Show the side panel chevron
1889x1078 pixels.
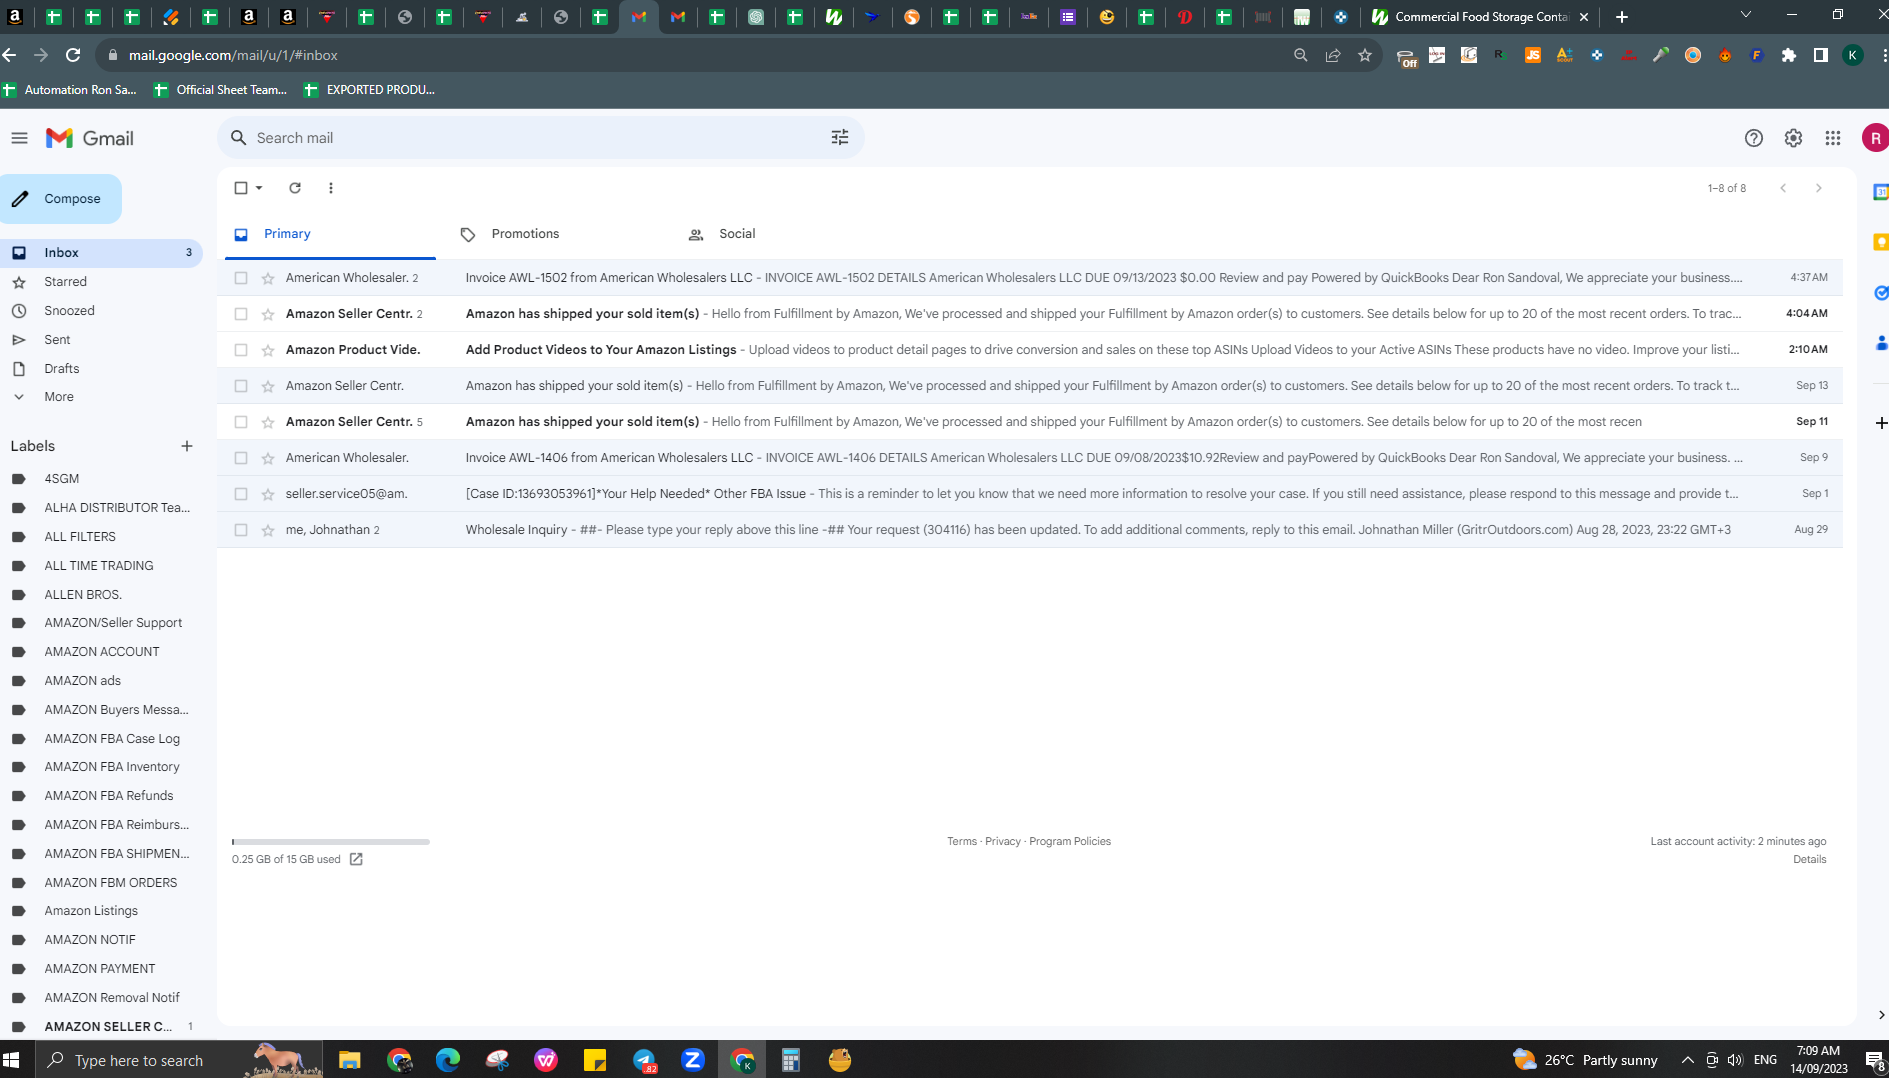point(1881,1015)
